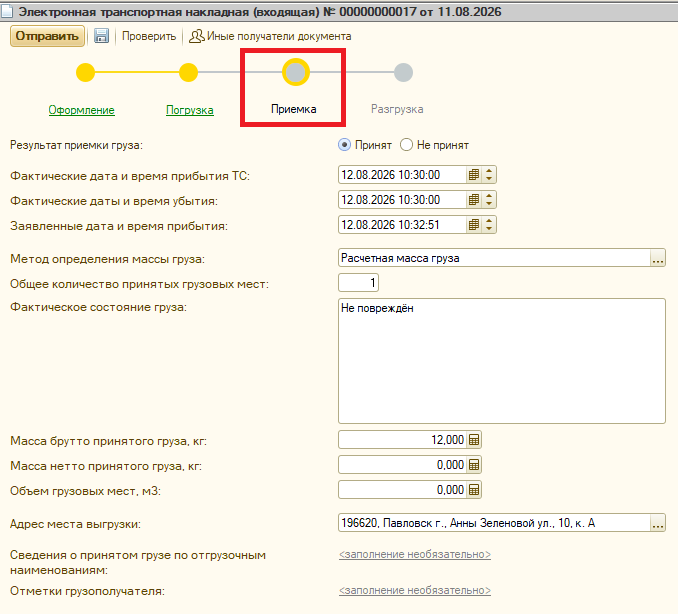678x614 pixels.
Task: Click the Отправить button
Action: tap(47, 36)
